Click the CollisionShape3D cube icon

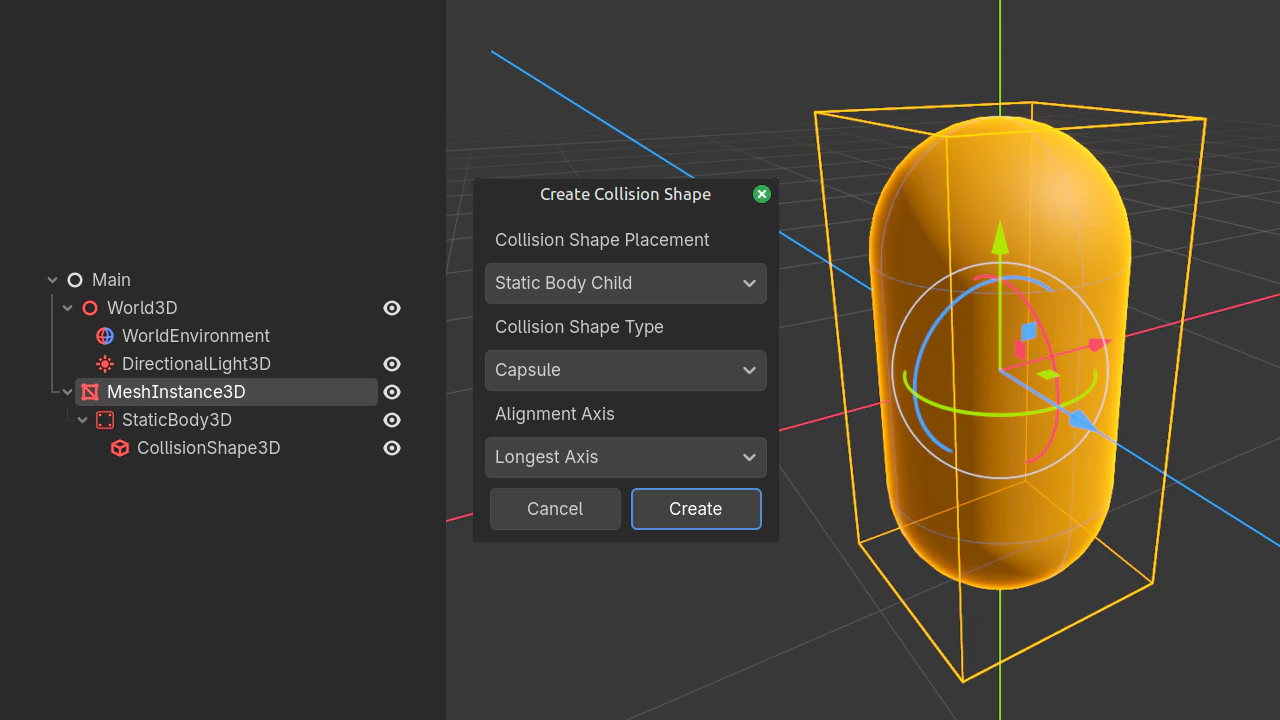(120, 448)
